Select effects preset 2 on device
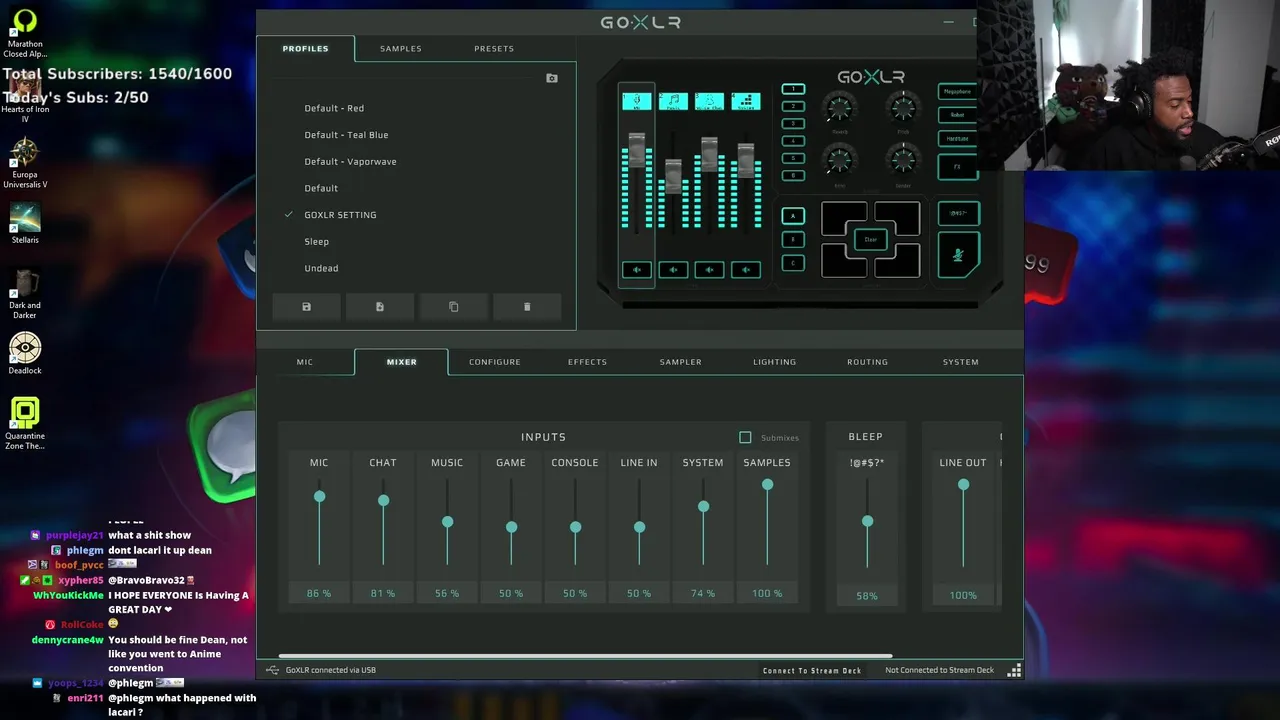Image resolution: width=1280 pixels, height=720 pixels. tap(793, 107)
